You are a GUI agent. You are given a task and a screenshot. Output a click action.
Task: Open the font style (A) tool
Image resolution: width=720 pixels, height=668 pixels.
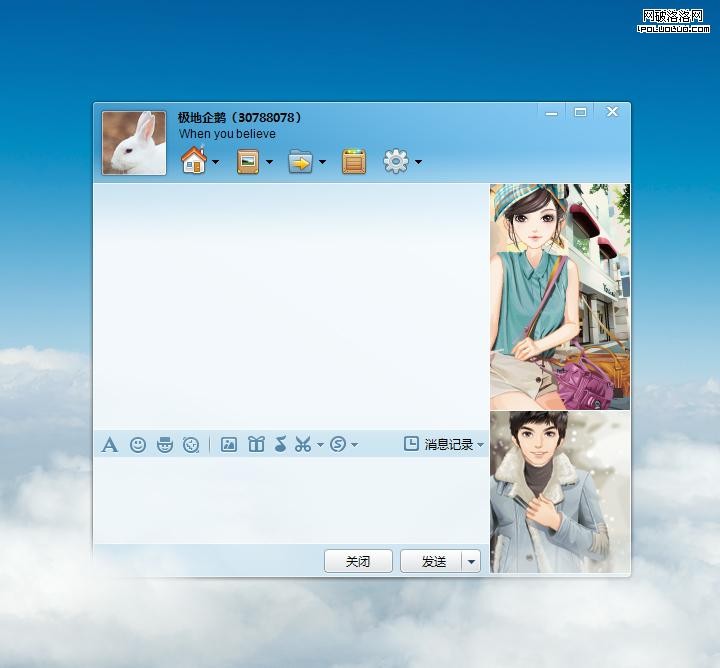[110, 445]
